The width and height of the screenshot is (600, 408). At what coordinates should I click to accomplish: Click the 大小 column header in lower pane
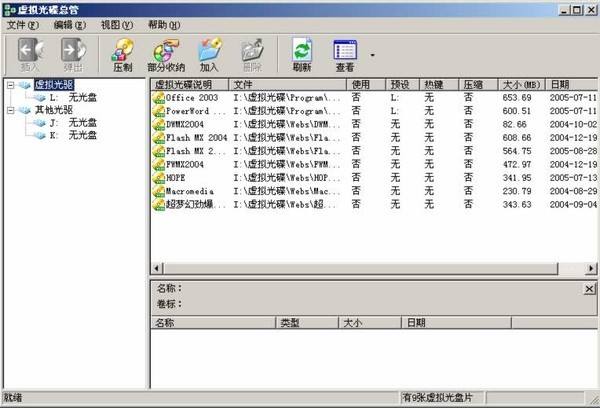(370, 323)
